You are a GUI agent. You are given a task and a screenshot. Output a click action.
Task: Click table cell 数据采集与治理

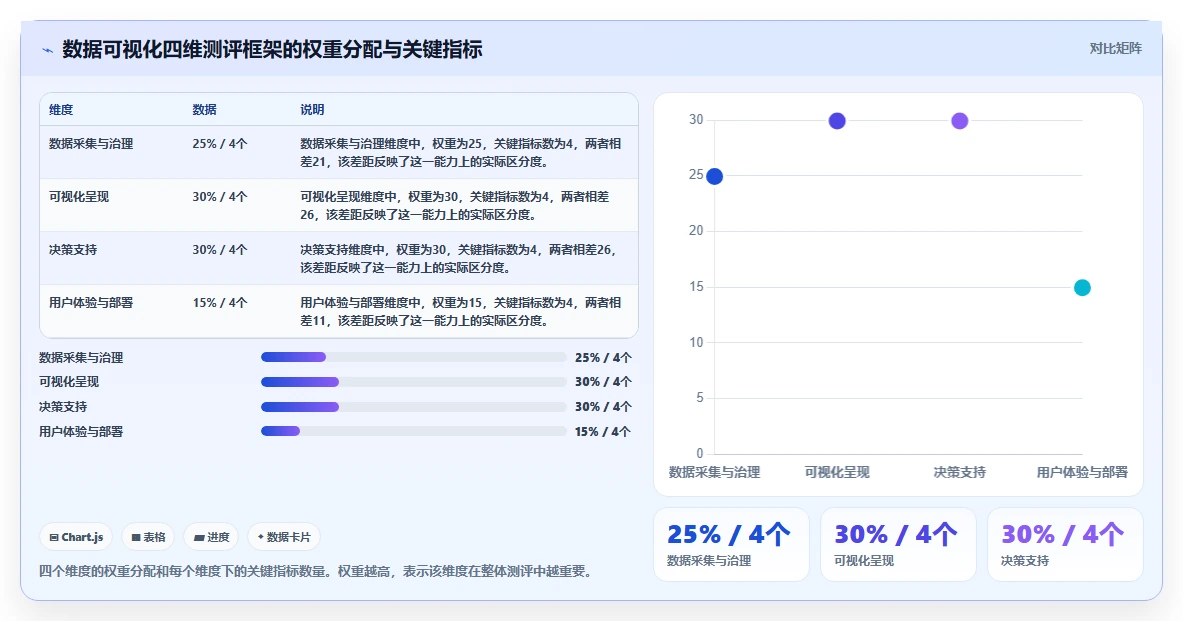tap(91, 143)
